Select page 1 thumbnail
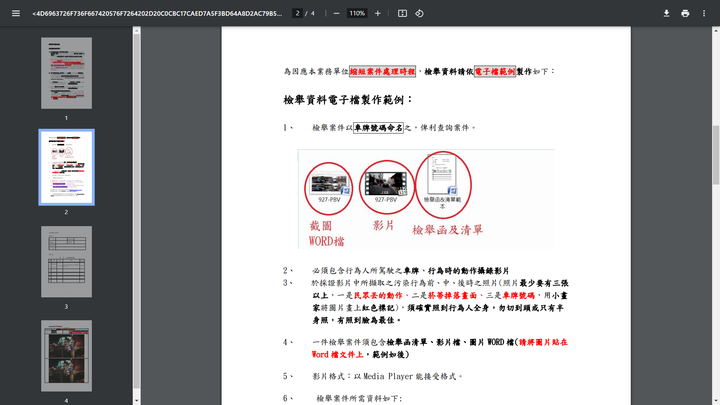720x405 pixels. (x=66, y=73)
